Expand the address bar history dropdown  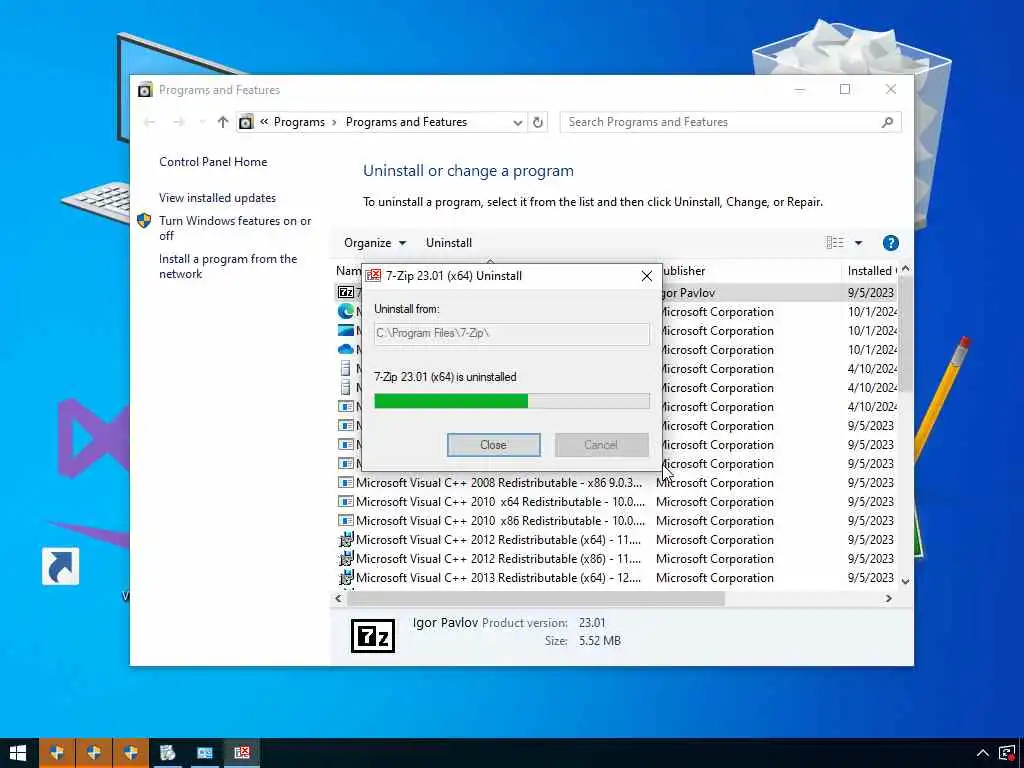(x=517, y=122)
